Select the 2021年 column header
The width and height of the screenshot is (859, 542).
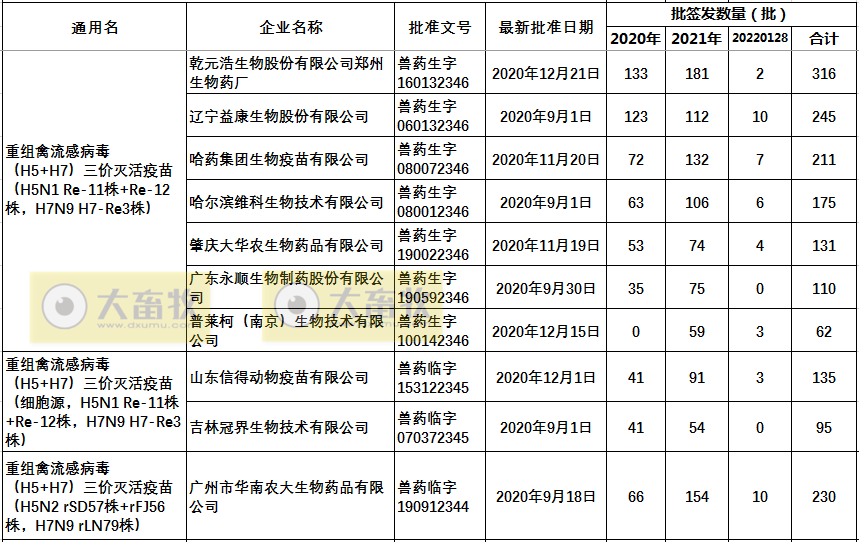coord(696,39)
